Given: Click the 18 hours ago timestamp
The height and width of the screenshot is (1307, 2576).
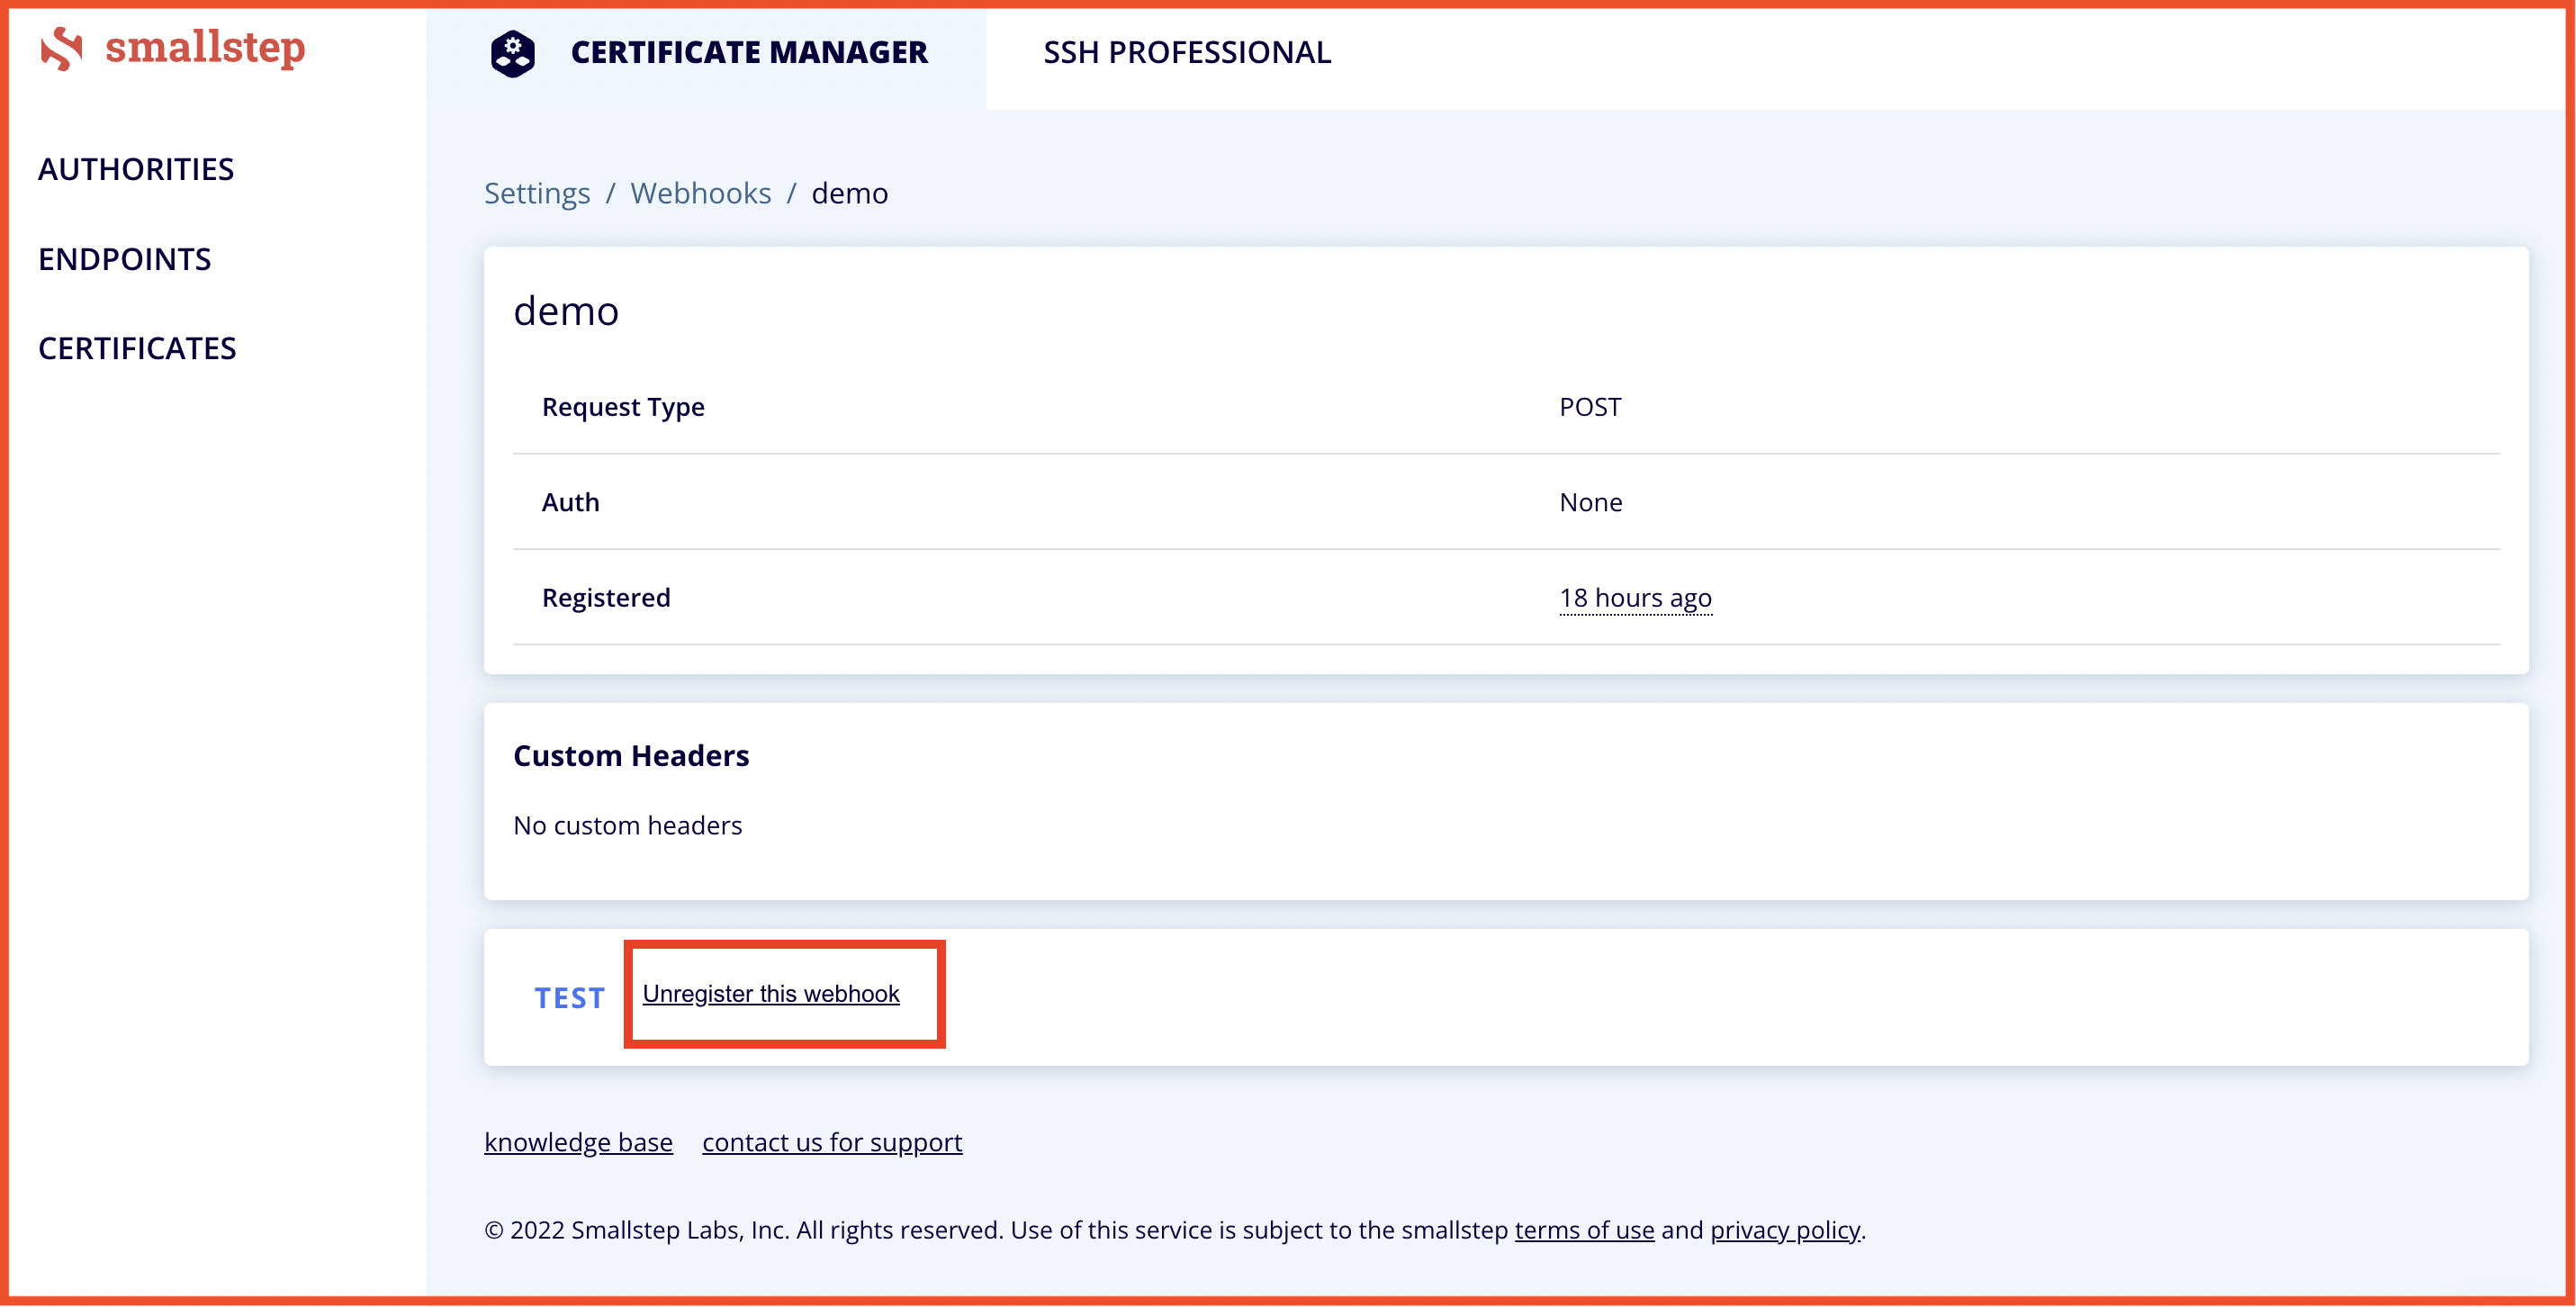Looking at the screenshot, I should [1635, 597].
